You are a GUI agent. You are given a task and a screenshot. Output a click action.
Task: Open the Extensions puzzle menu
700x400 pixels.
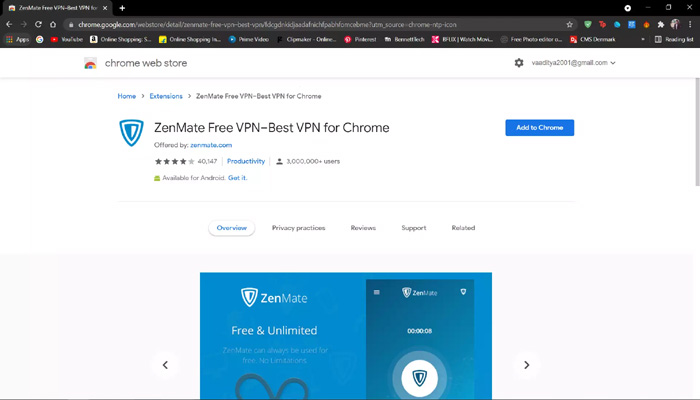(661, 25)
